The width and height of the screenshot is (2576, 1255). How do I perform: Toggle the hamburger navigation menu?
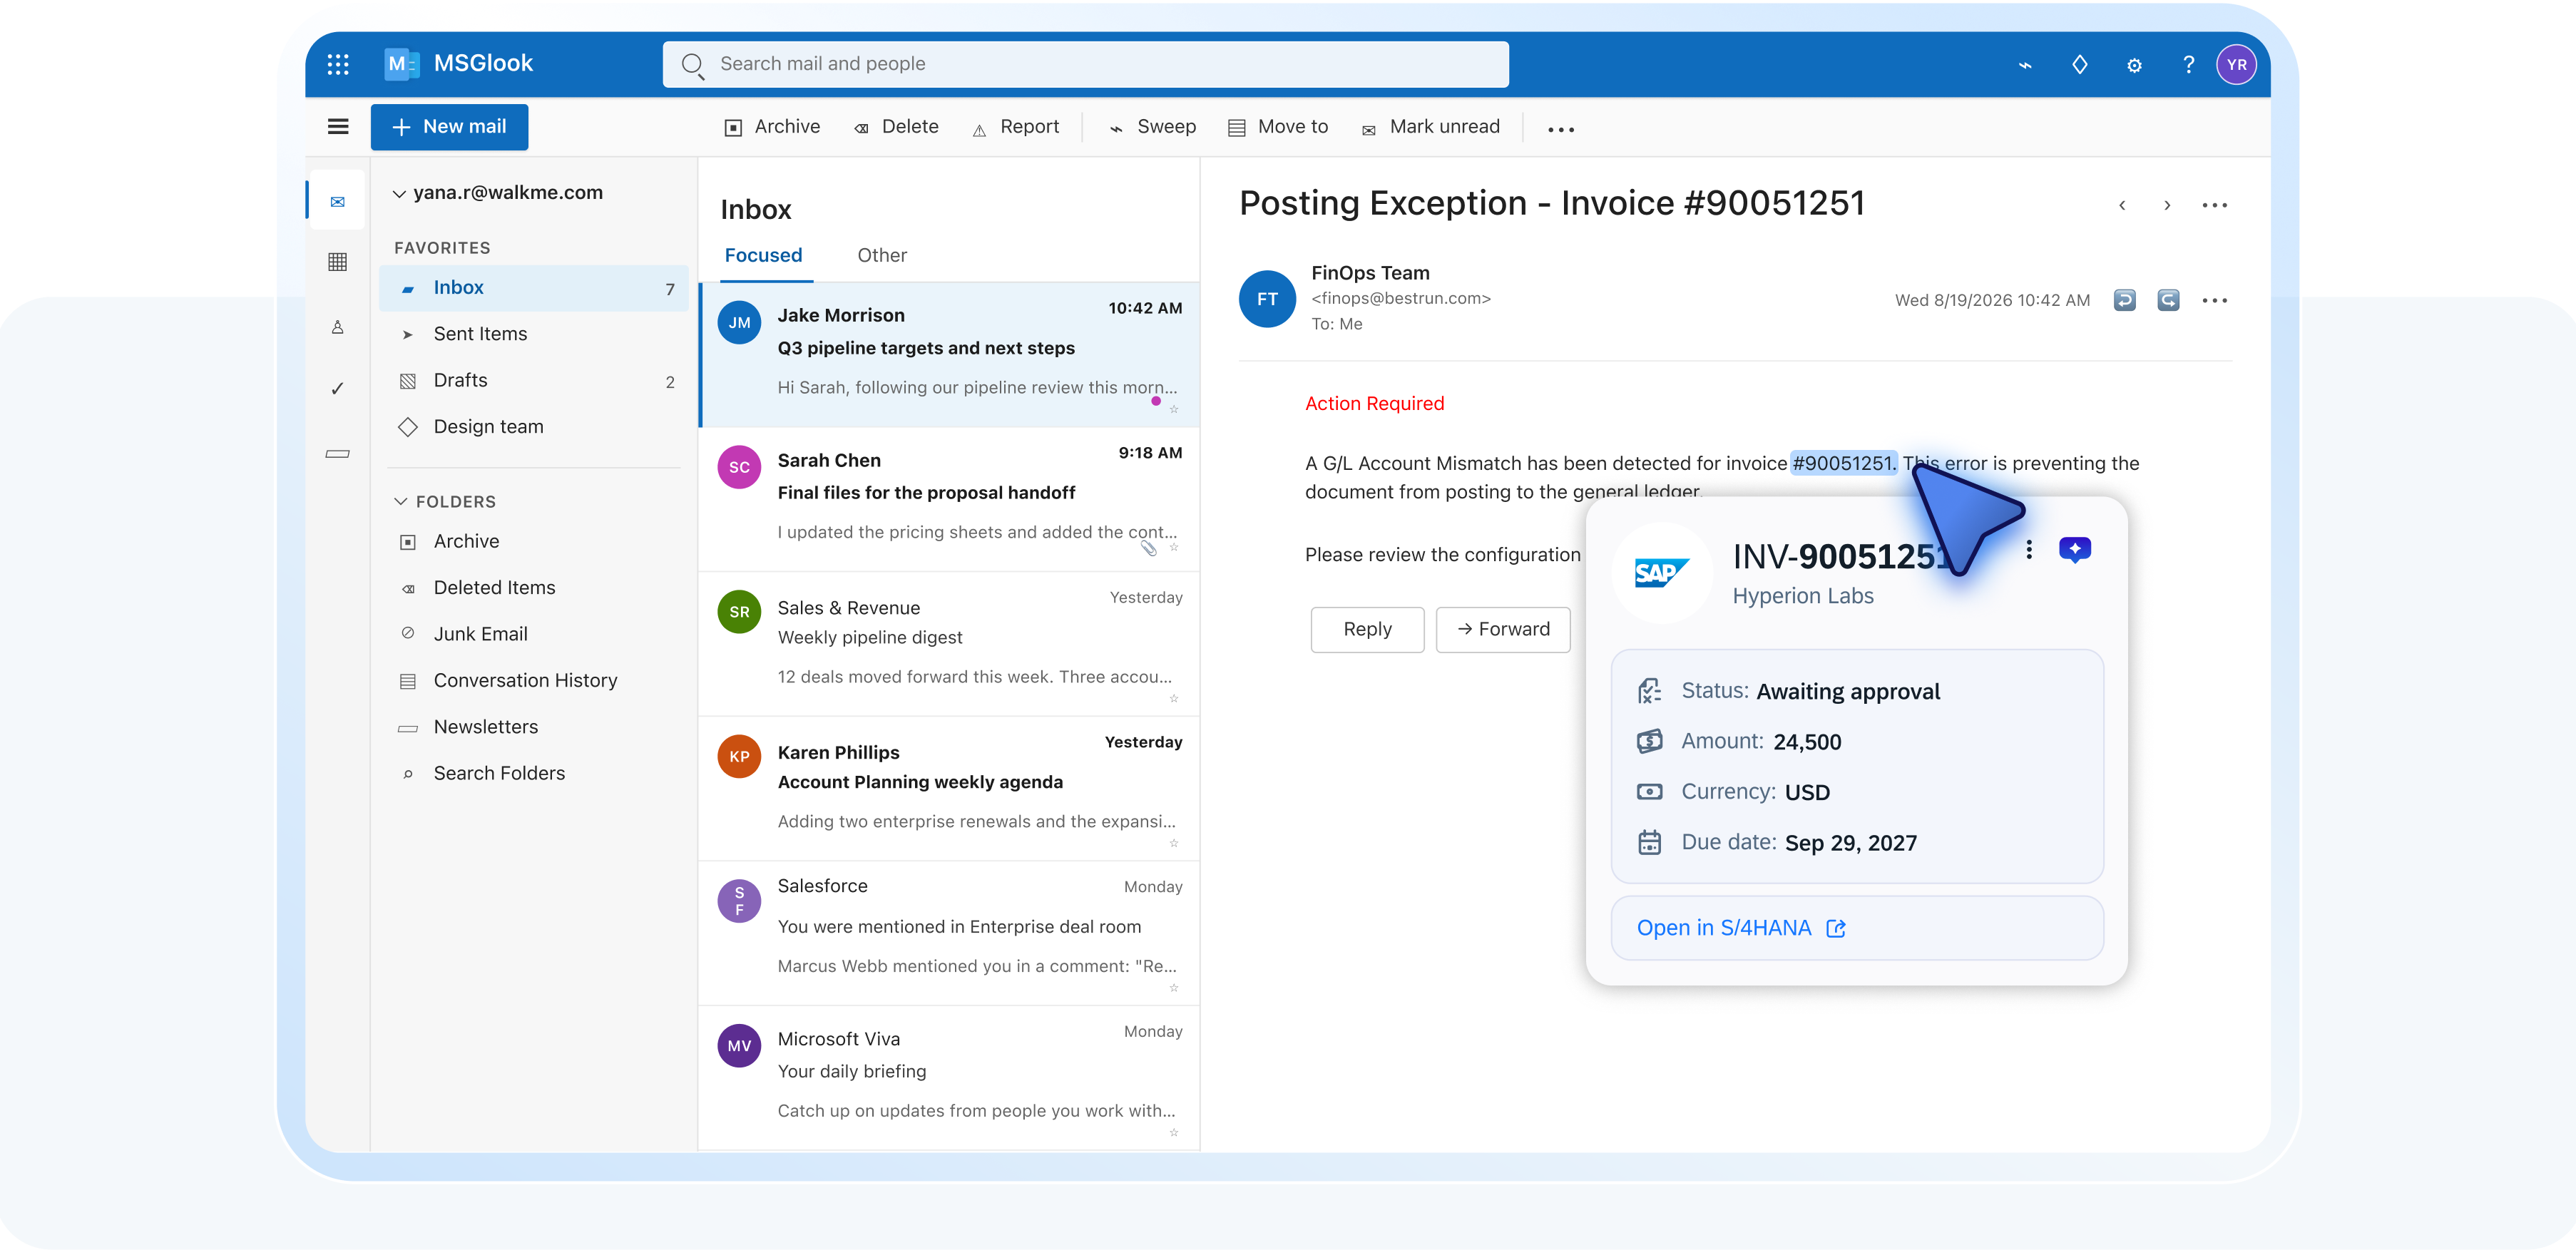click(x=338, y=127)
